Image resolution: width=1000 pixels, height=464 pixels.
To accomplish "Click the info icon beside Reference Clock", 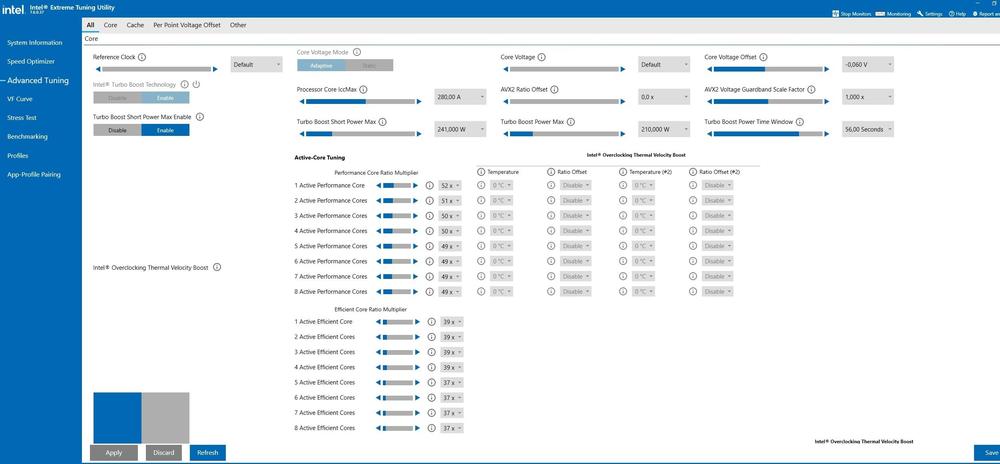I will 141,57.
